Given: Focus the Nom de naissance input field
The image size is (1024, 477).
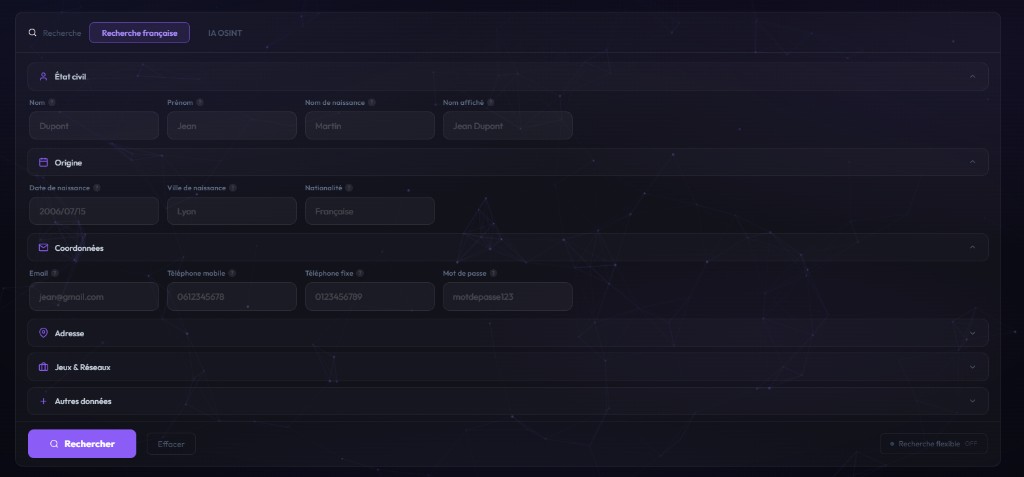Looking at the screenshot, I should click(x=370, y=125).
